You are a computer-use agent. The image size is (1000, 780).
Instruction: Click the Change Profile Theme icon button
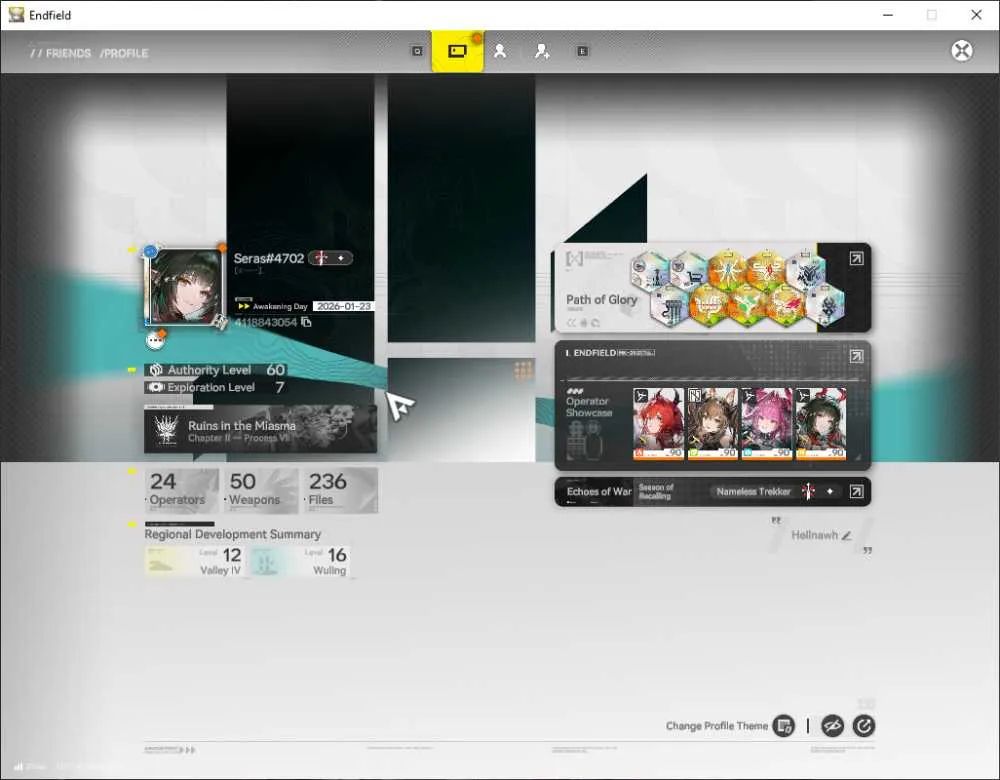coord(783,726)
